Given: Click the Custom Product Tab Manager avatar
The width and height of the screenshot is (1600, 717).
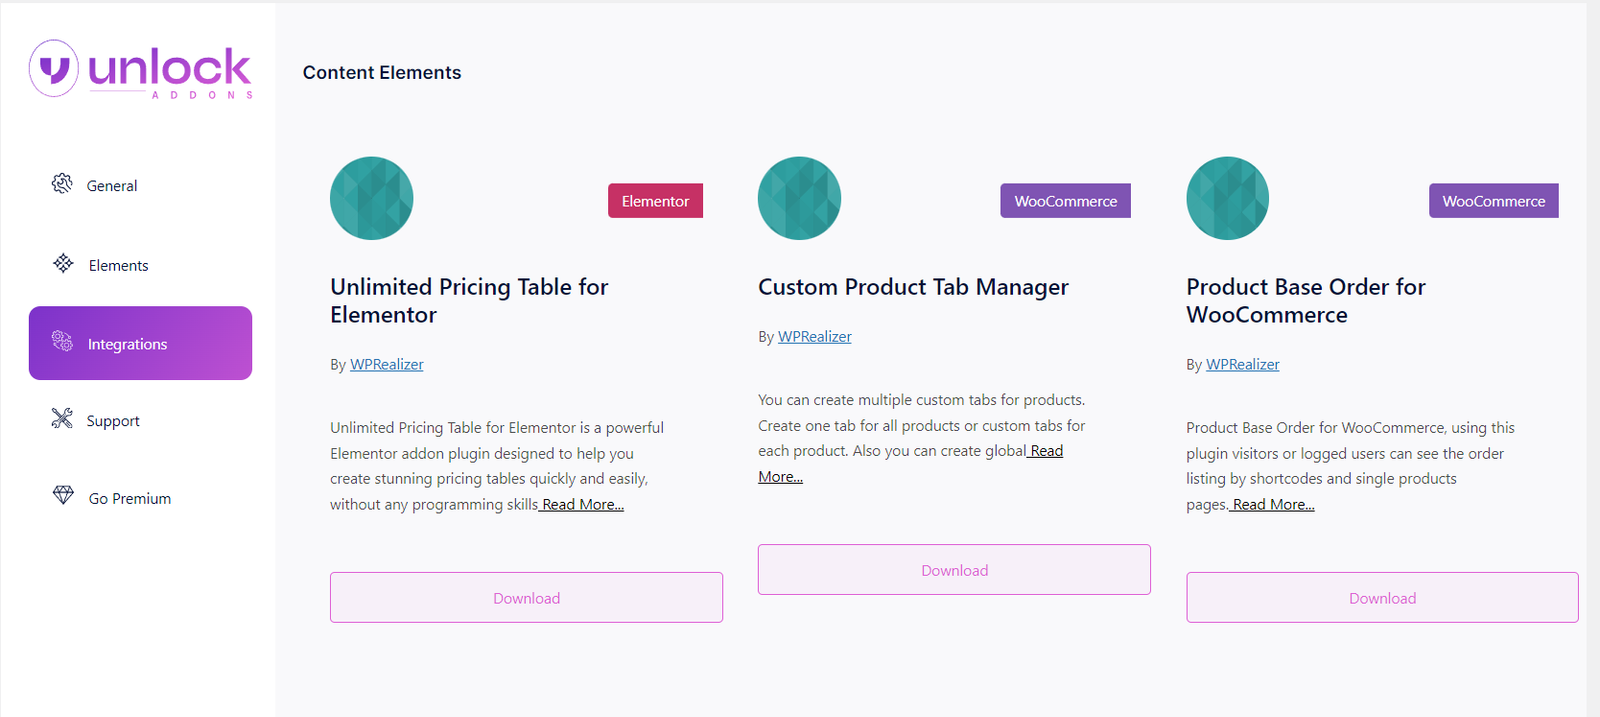Looking at the screenshot, I should (x=800, y=198).
